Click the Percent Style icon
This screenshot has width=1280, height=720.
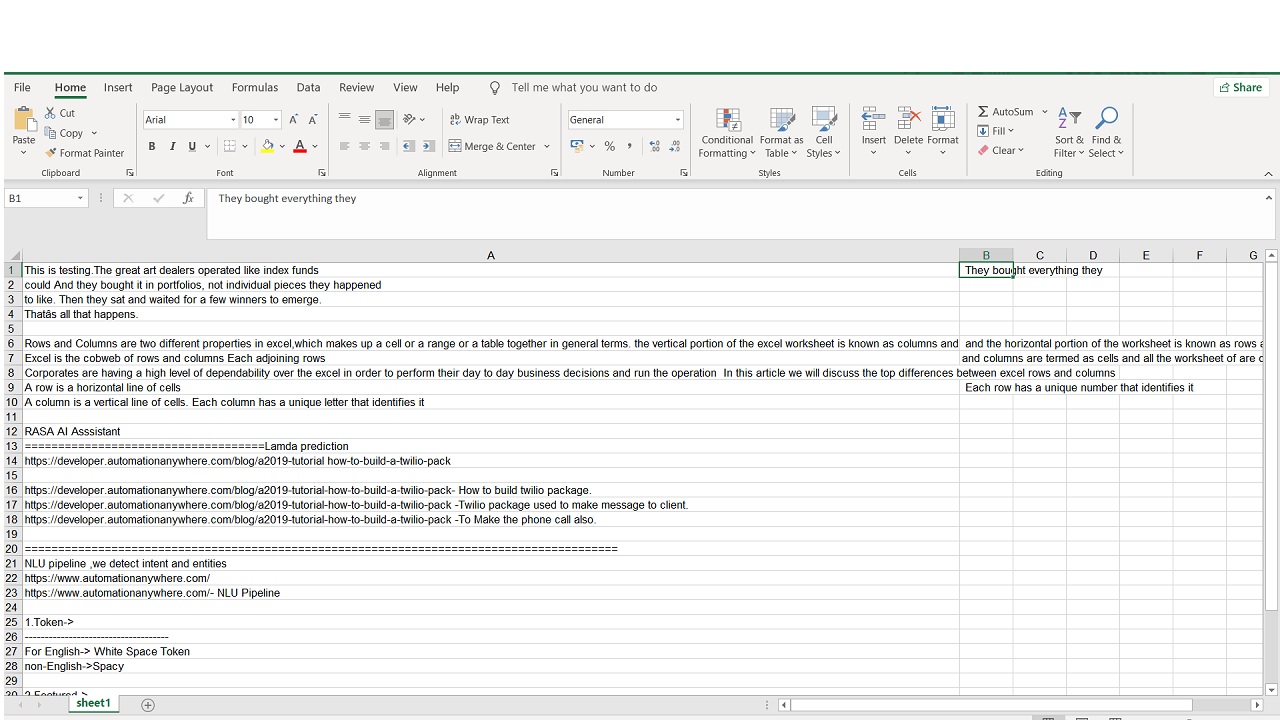[x=609, y=146]
